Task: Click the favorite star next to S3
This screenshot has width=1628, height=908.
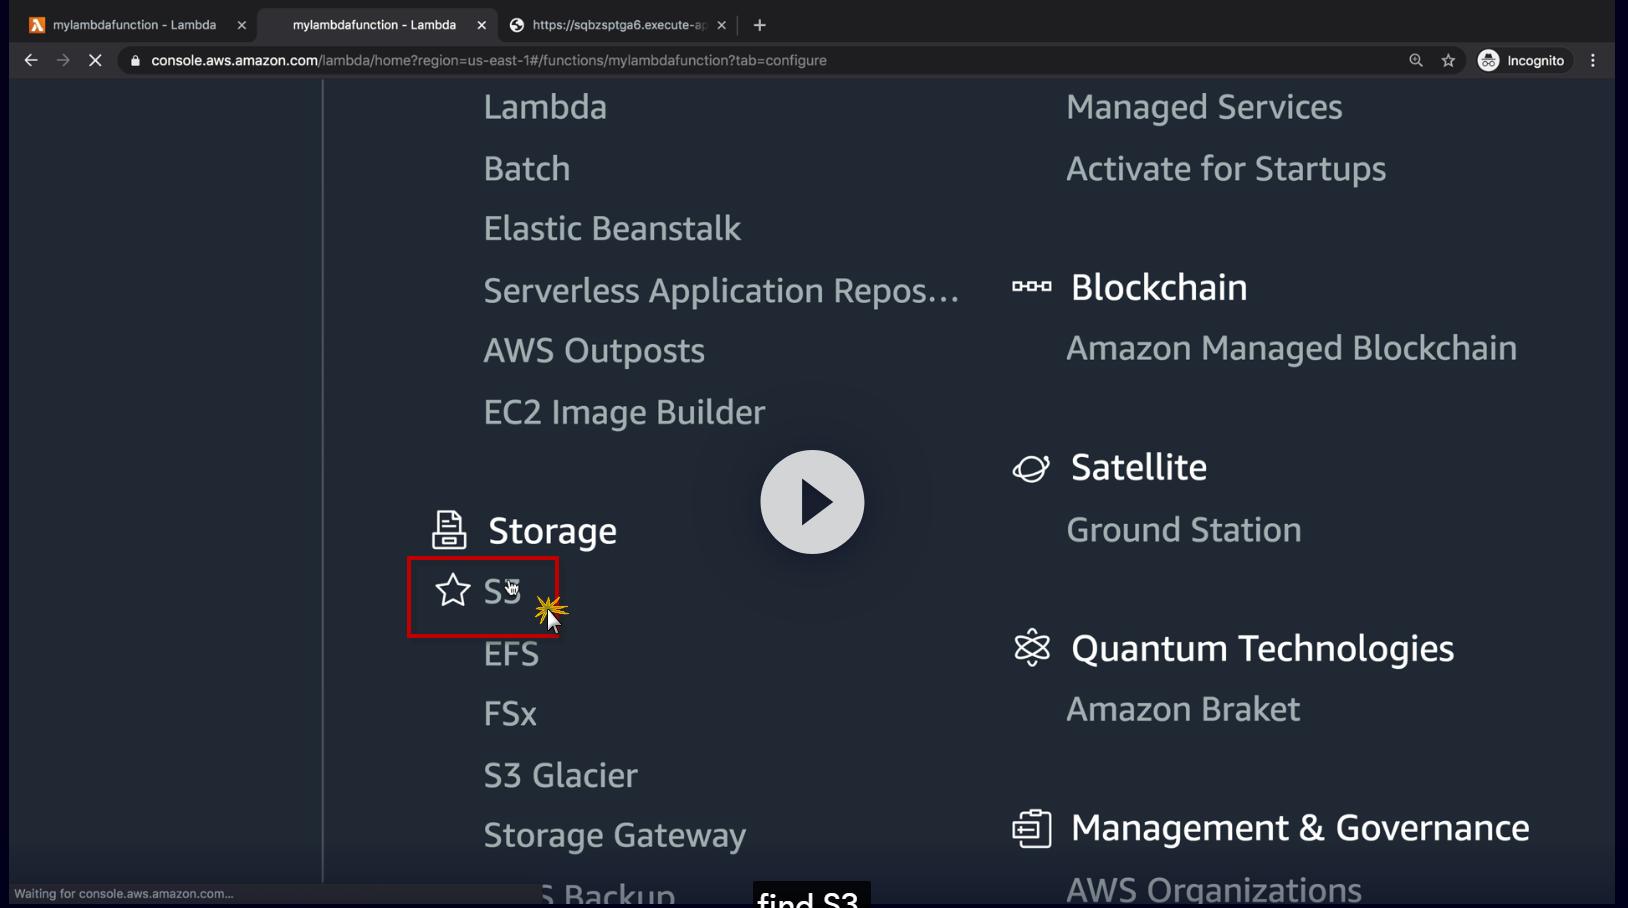Action: (x=453, y=590)
